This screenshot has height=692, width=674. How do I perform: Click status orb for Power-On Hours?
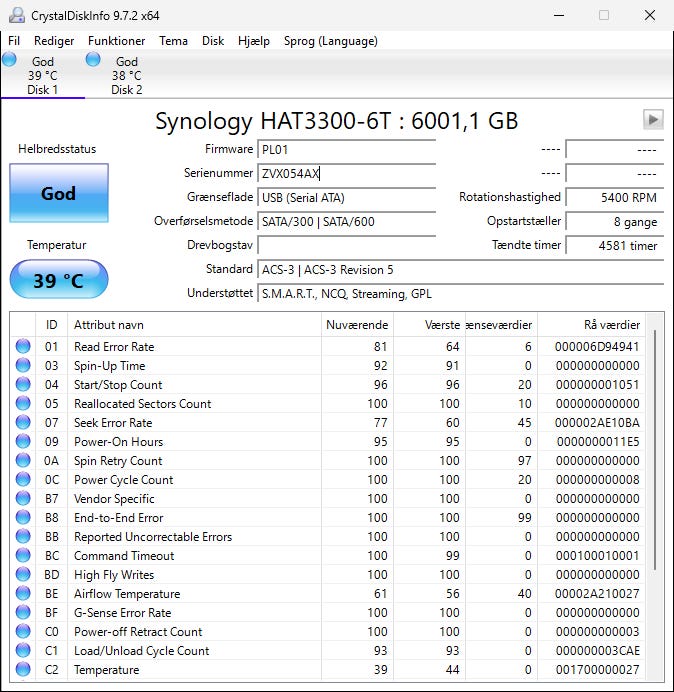click(23, 442)
